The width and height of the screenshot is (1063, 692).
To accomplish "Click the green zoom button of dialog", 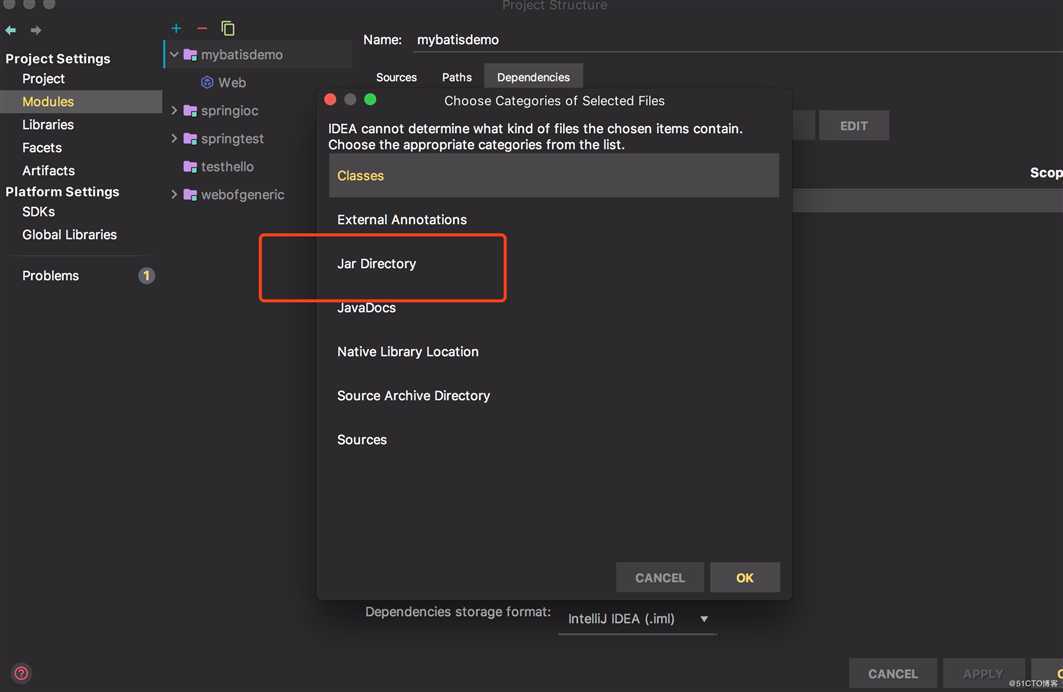I will click(x=370, y=100).
